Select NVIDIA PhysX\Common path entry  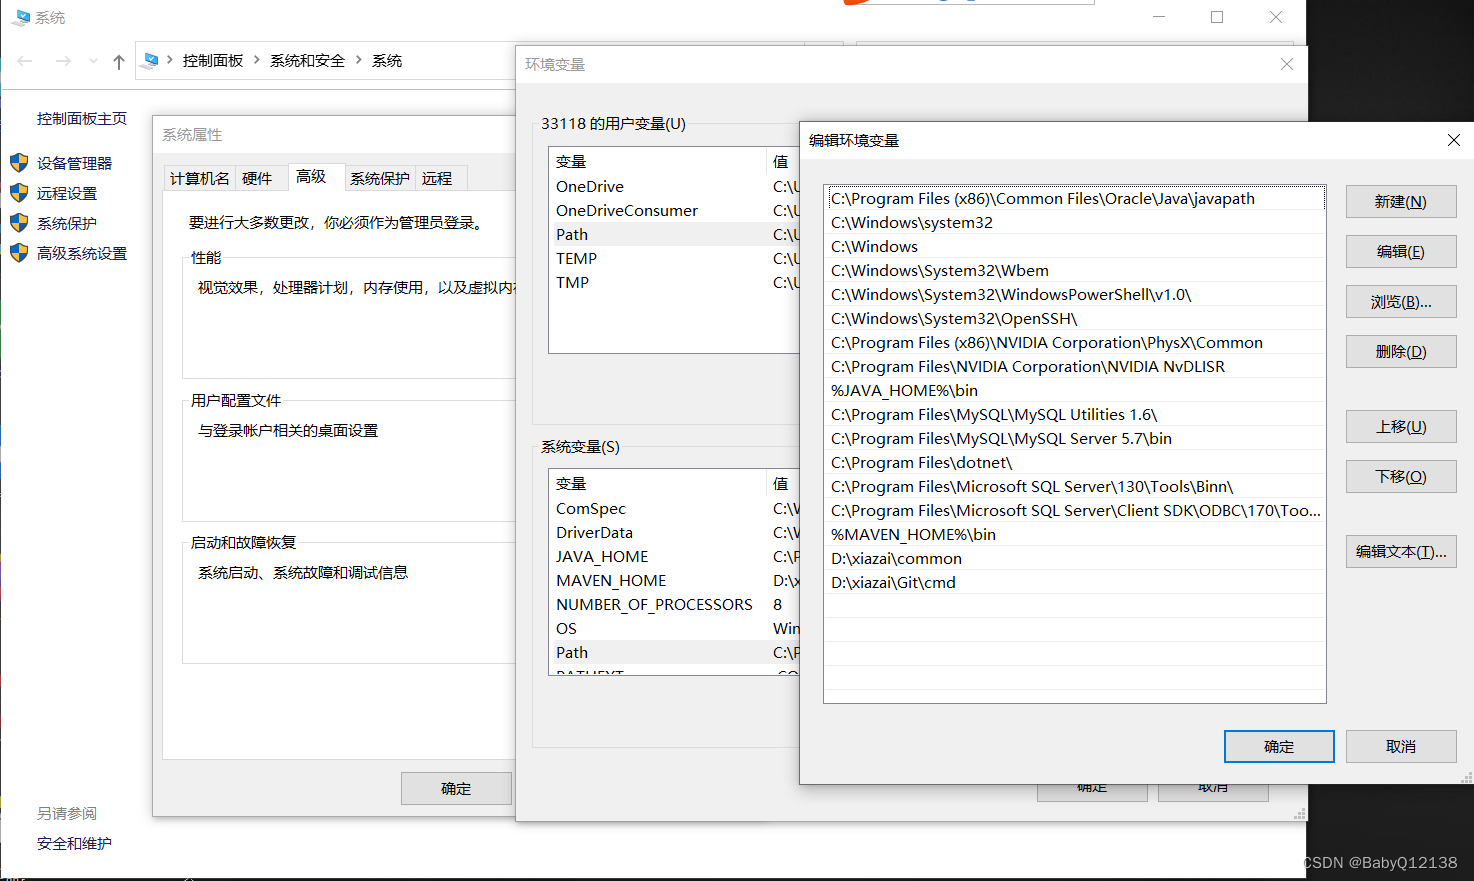pyautogui.click(x=1075, y=342)
